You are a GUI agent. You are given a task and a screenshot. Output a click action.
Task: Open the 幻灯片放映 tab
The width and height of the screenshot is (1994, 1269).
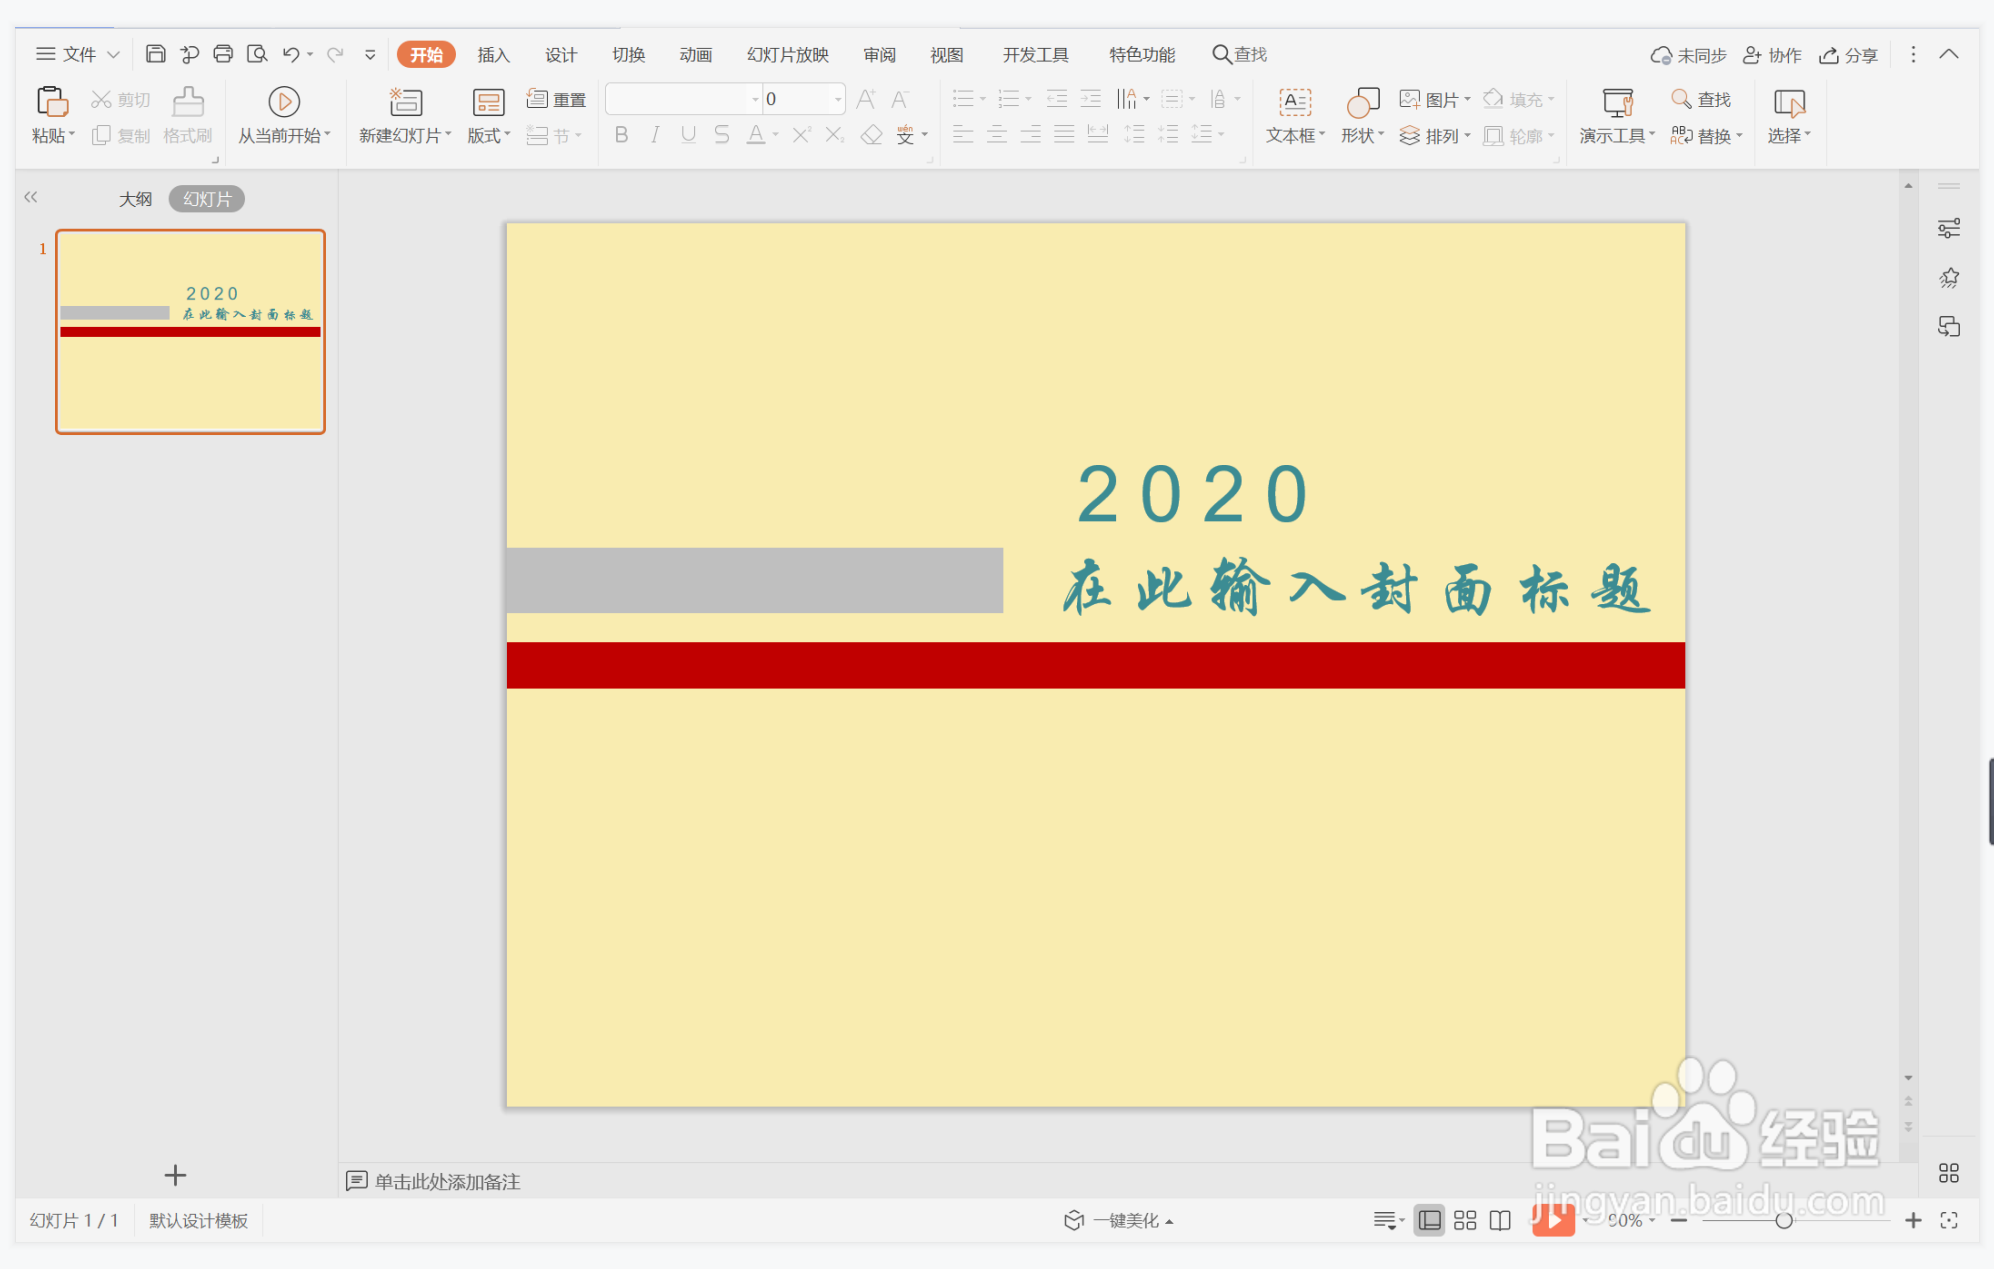click(x=786, y=54)
